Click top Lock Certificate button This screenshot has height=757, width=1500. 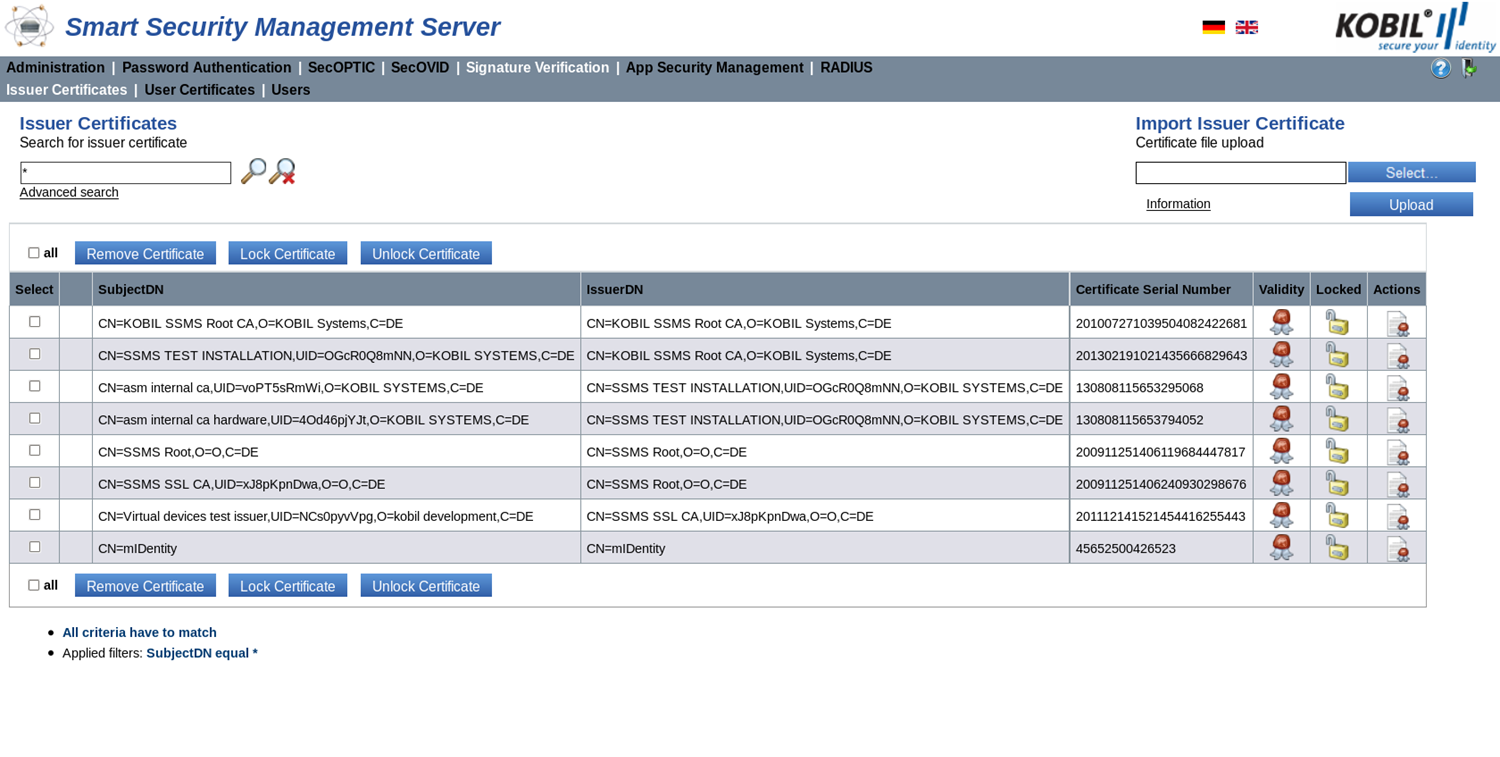[x=288, y=253]
